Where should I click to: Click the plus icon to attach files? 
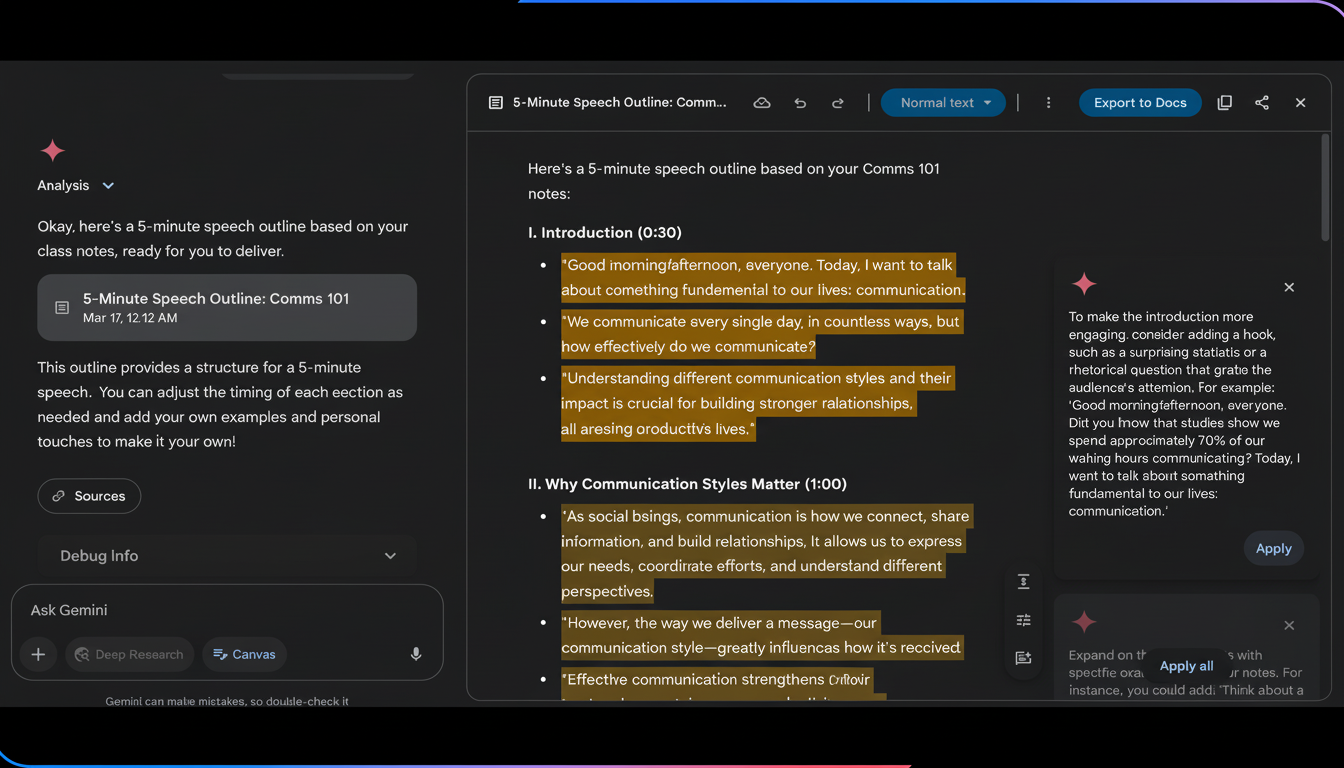point(38,654)
